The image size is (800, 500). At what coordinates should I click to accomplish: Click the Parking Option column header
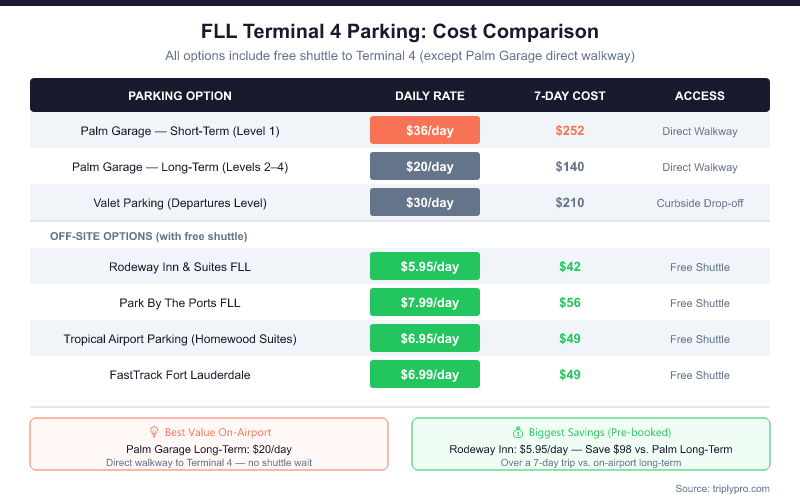180,96
